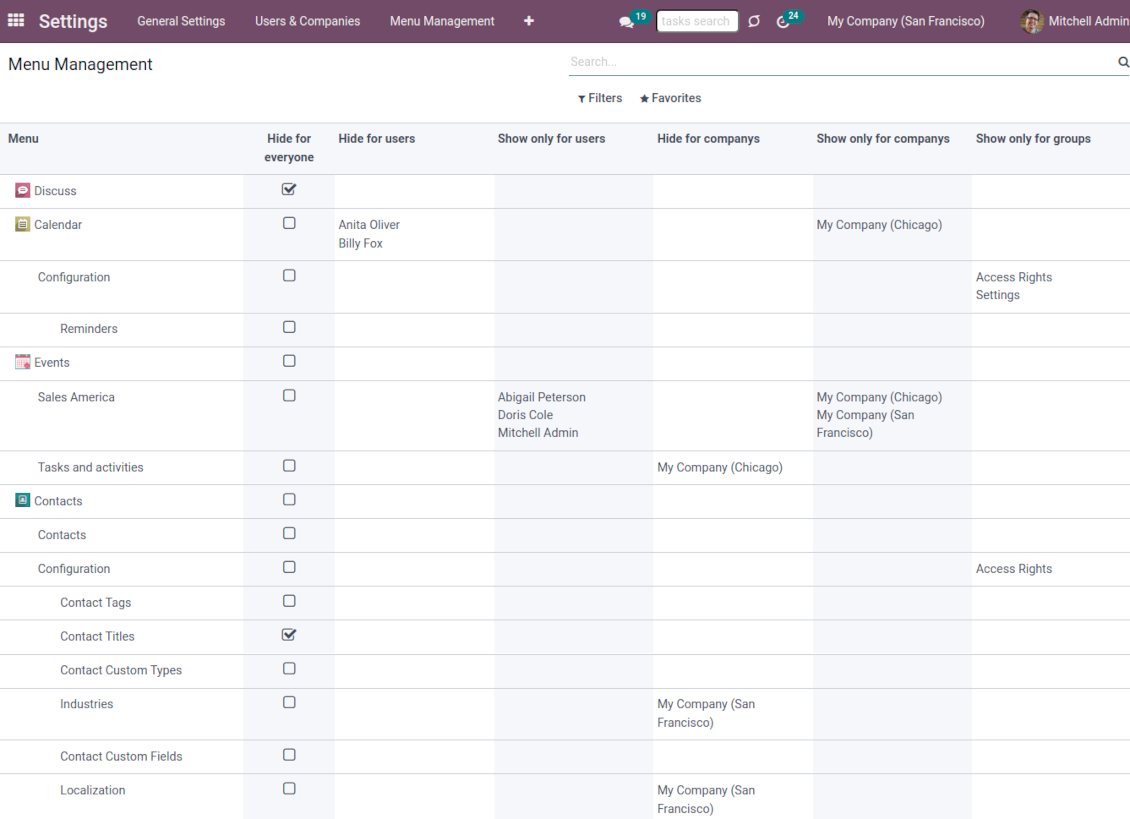
Task: Tick the Sales America hide checkbox
Action: click(x=289, y=396)
